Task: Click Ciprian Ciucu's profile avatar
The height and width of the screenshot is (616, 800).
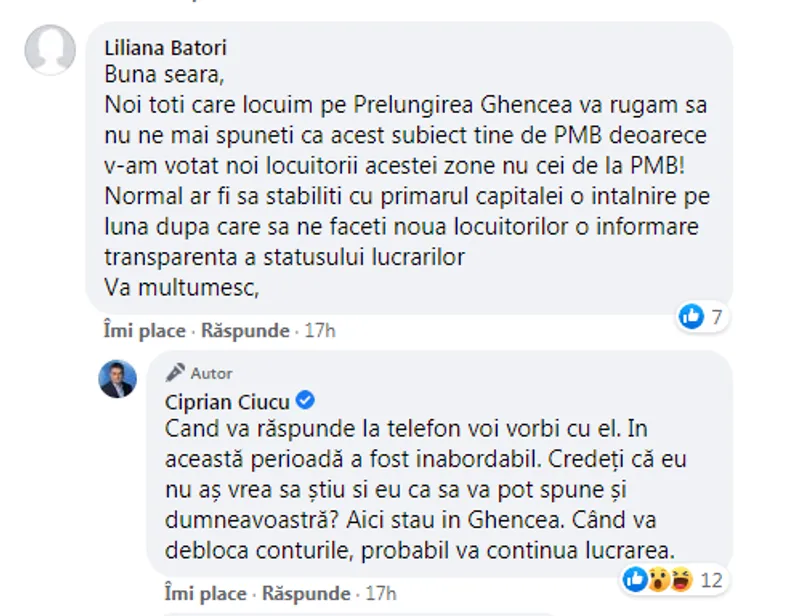Action: [117, 378]
